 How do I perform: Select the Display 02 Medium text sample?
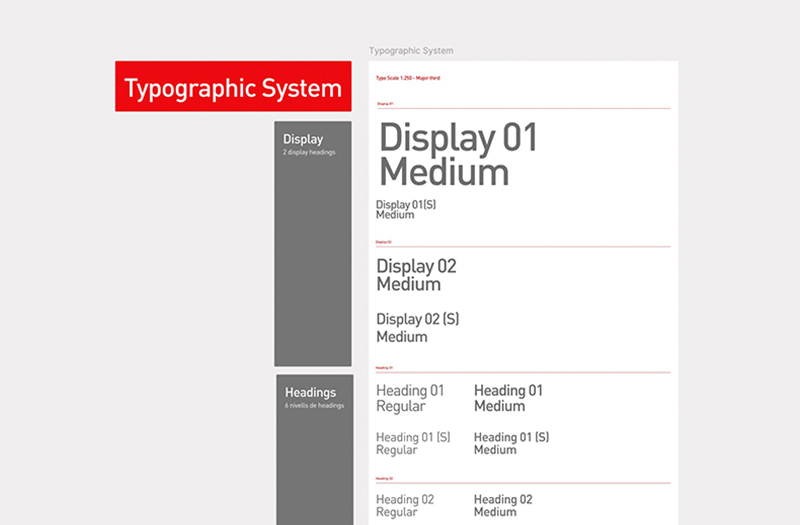(x=416, y=275)
